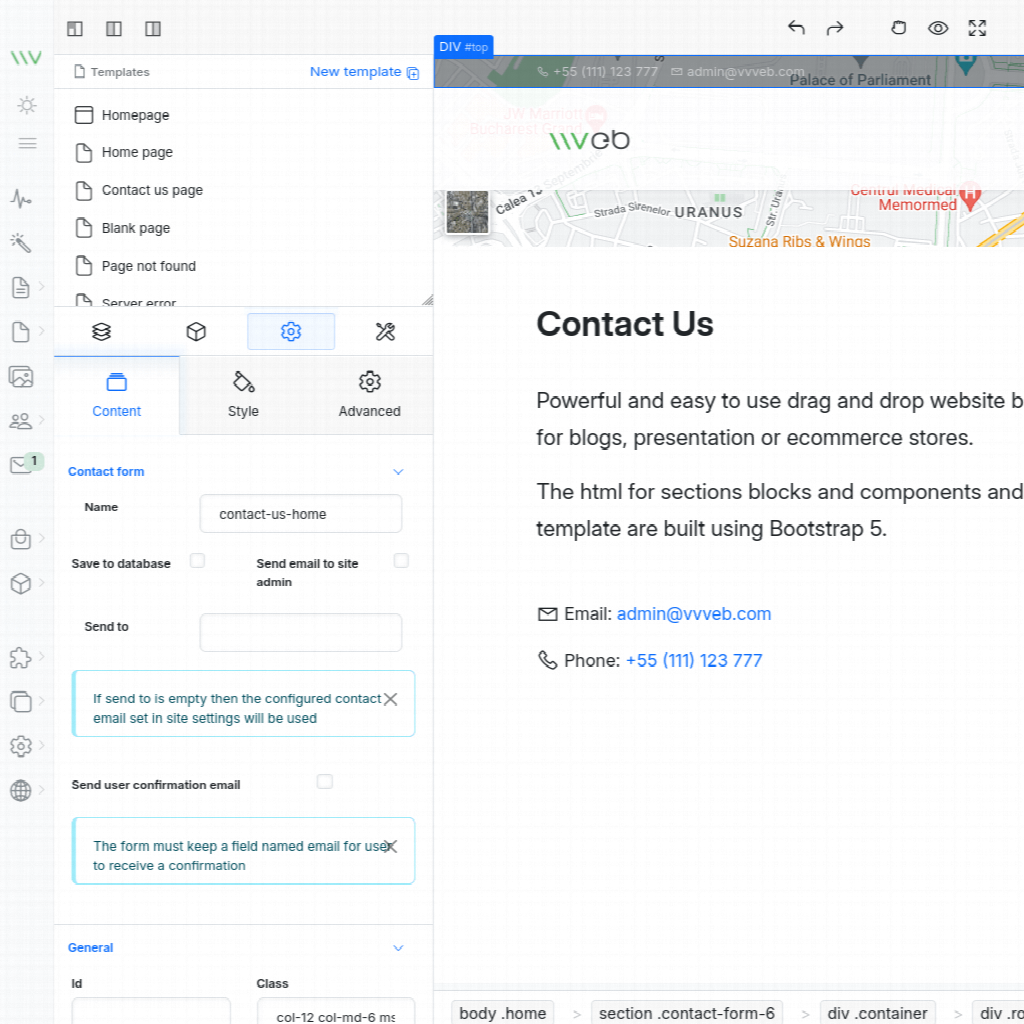Check Send email to site admin
The image size is (1024, 1024).
[401, 561]
